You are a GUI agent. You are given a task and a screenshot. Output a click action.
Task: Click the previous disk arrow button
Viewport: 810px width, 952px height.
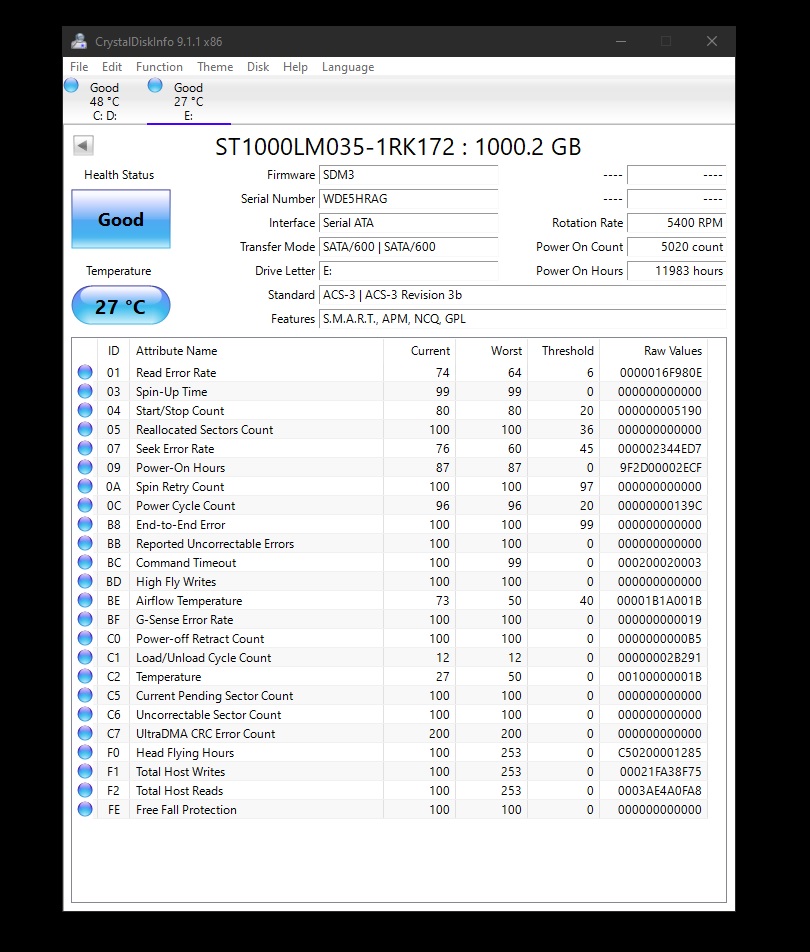pyautogui.click(x=83, y=146)
